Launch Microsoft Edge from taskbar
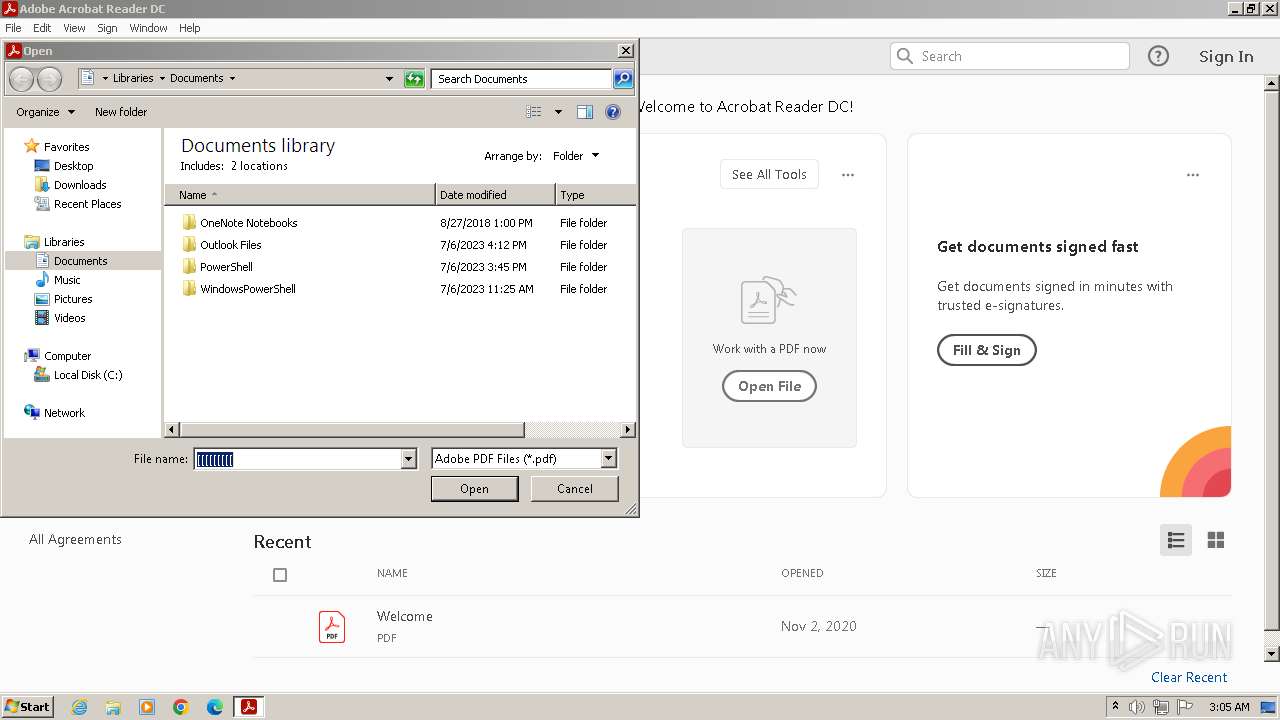 (215, 707)
